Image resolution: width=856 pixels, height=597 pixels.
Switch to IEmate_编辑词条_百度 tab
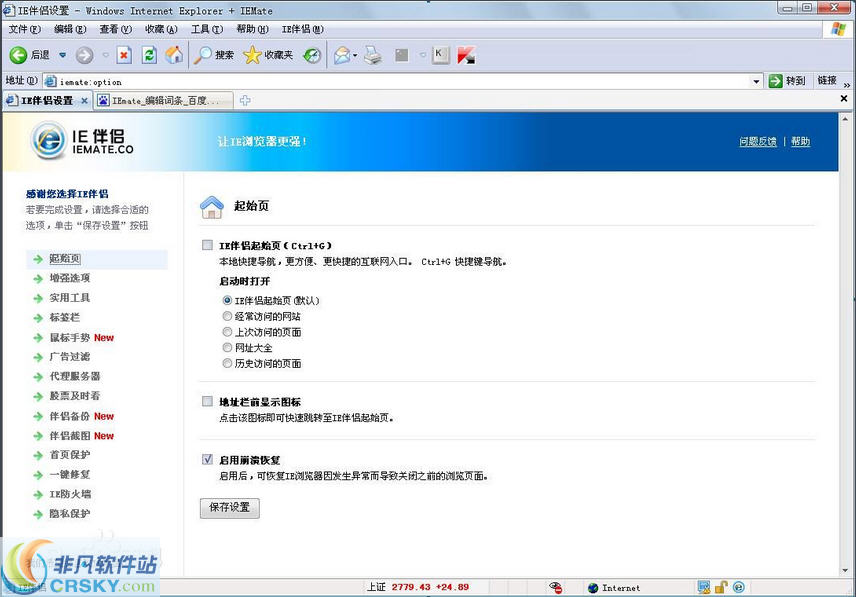click(x=164, y=100)
